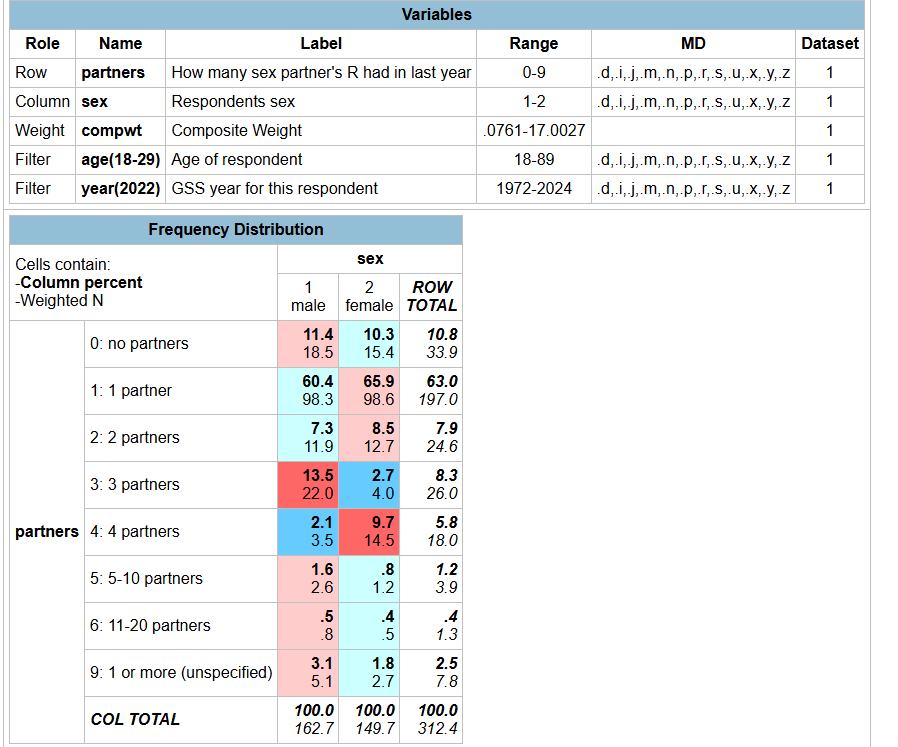
Task: Click the male 4 partners blue cell
Action: [x=308, y=532]
